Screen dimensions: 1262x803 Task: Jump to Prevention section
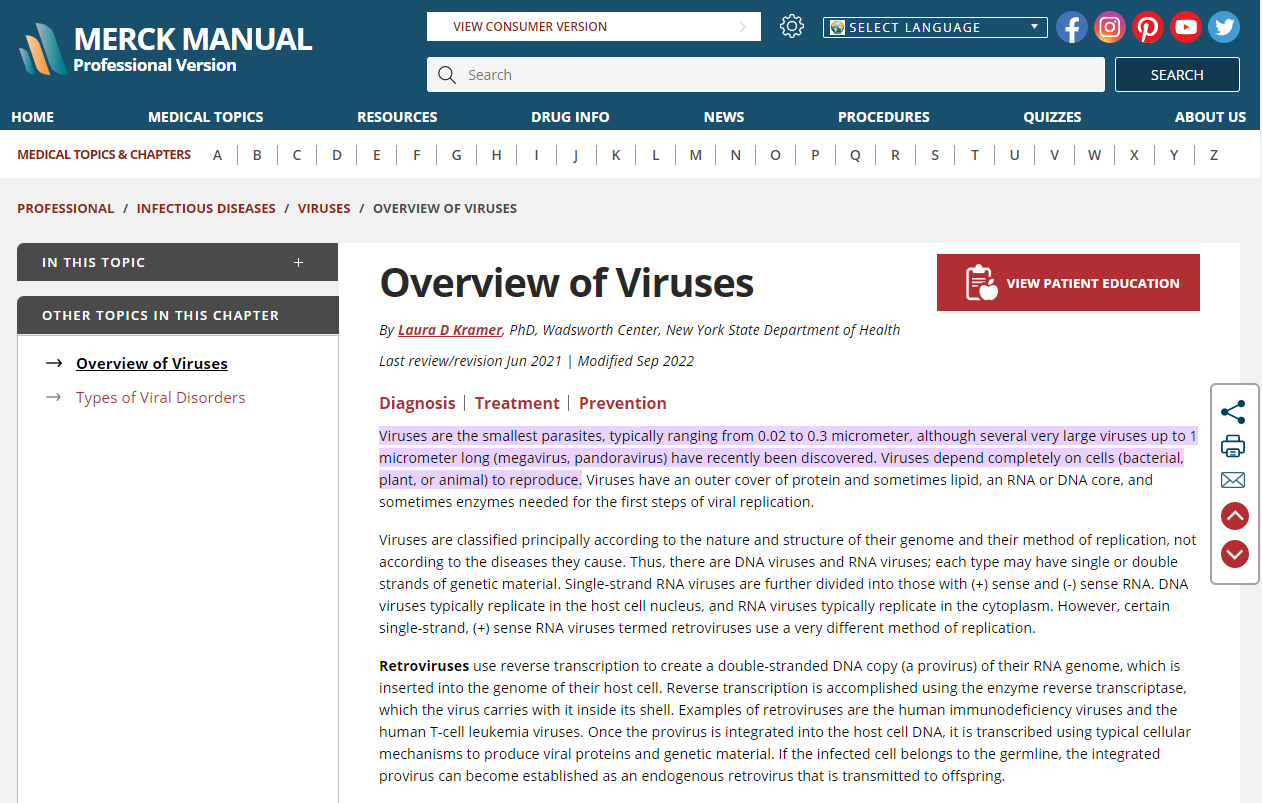pos(623,403)
